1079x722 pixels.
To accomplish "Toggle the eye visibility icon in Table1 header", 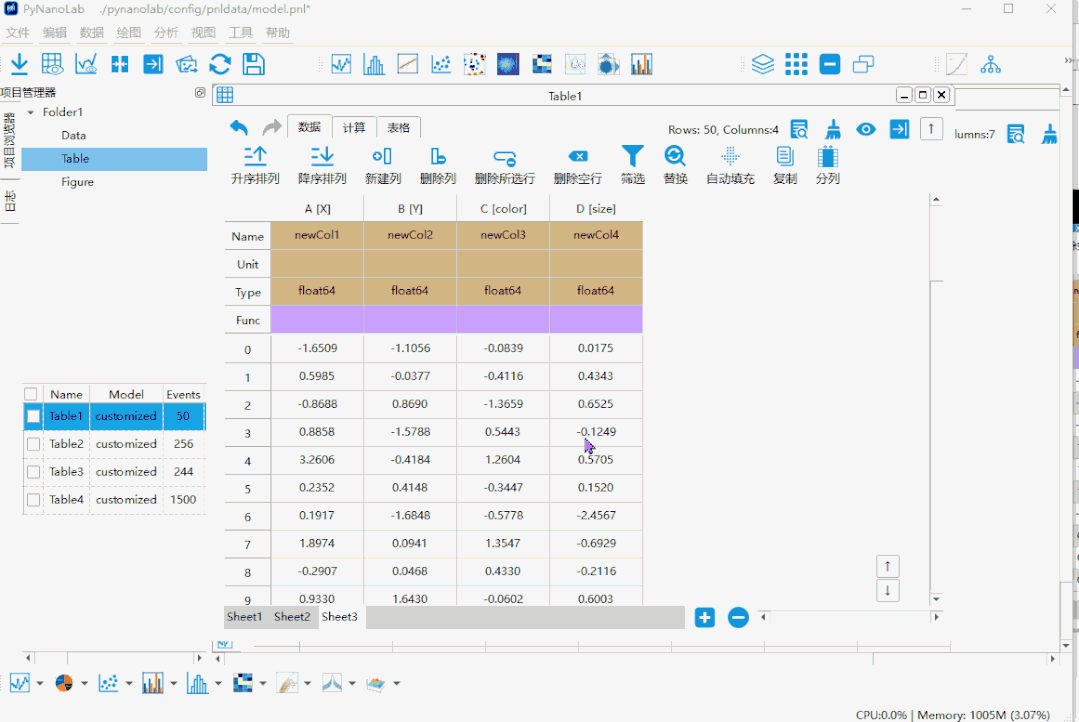I will tap(866, 129).
